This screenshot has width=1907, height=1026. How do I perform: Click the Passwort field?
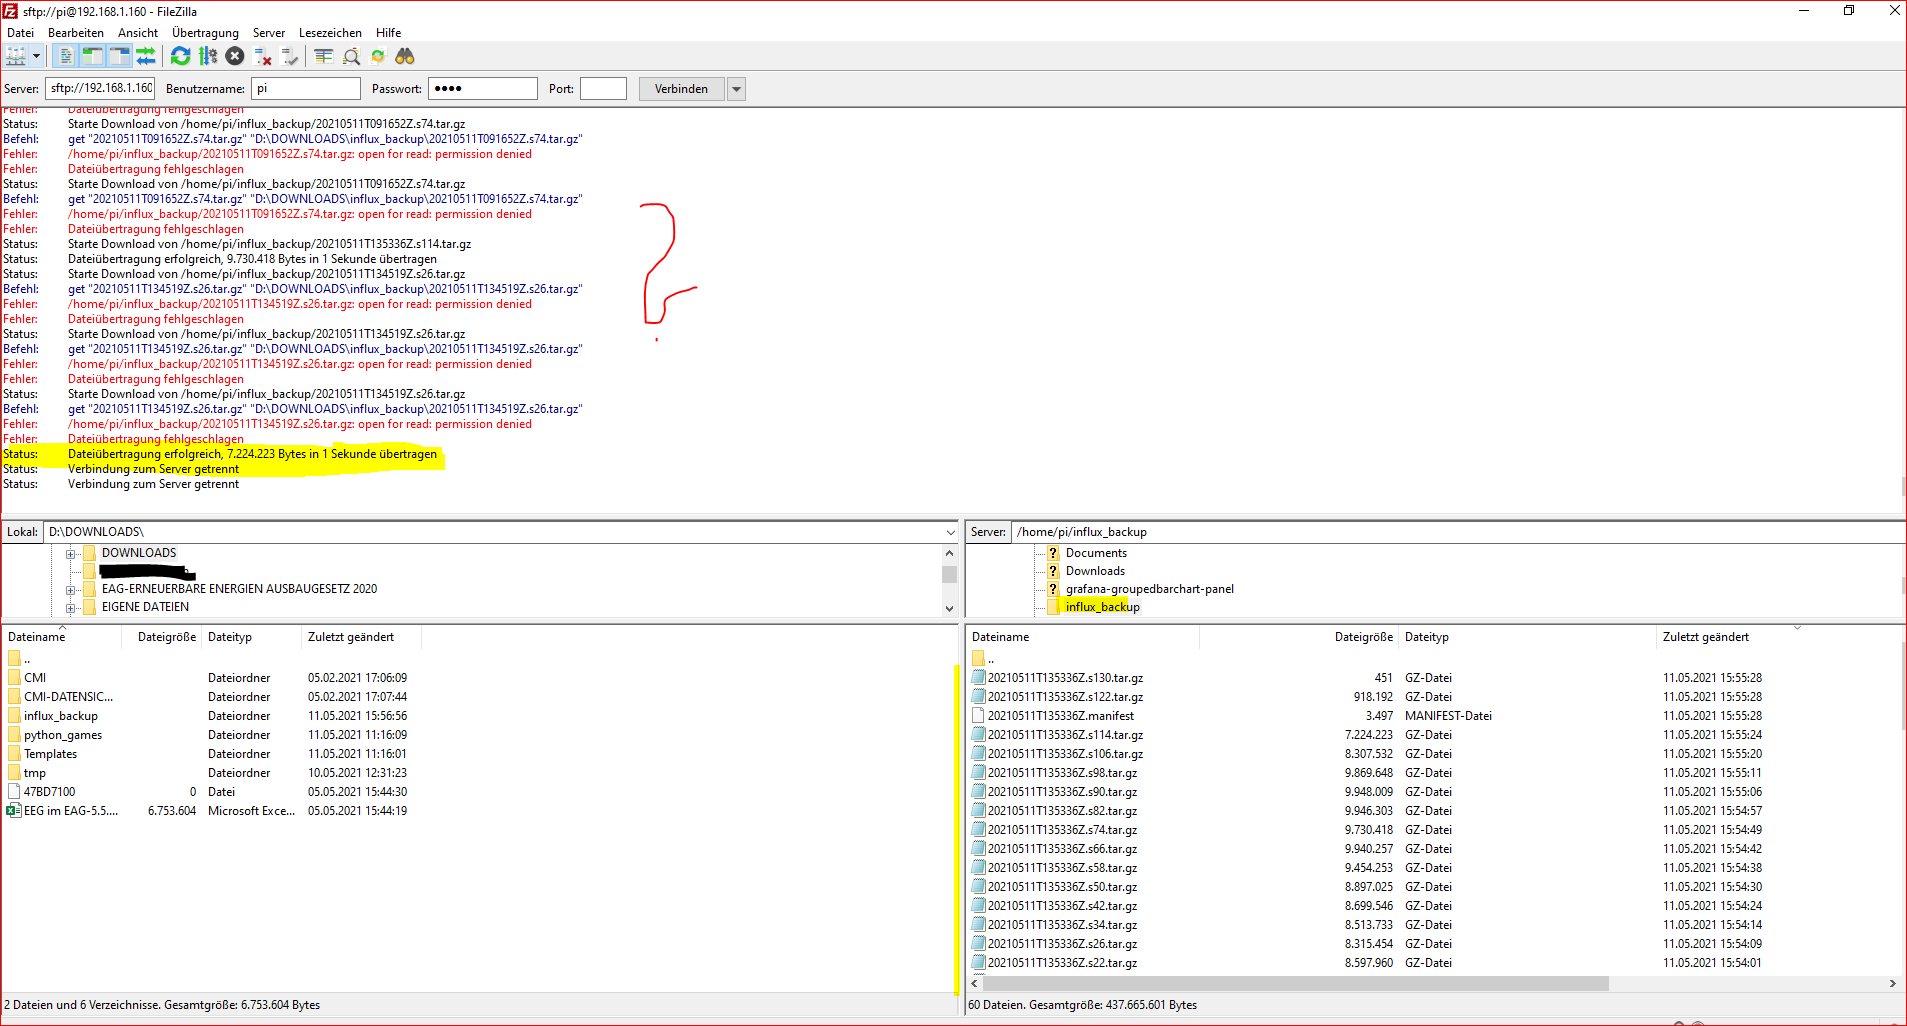[483, 89]
